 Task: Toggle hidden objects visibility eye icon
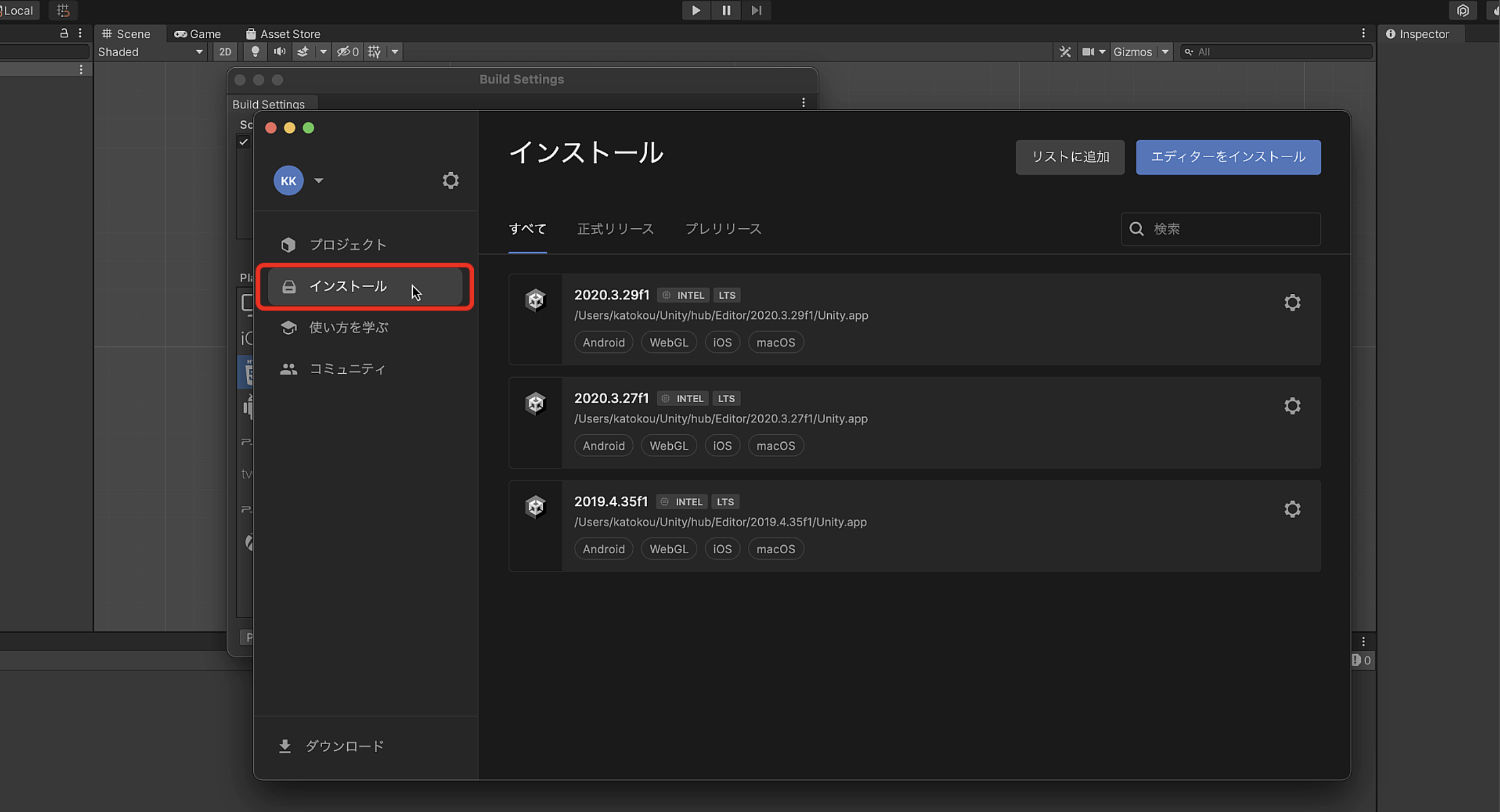[x=347, y=52]
